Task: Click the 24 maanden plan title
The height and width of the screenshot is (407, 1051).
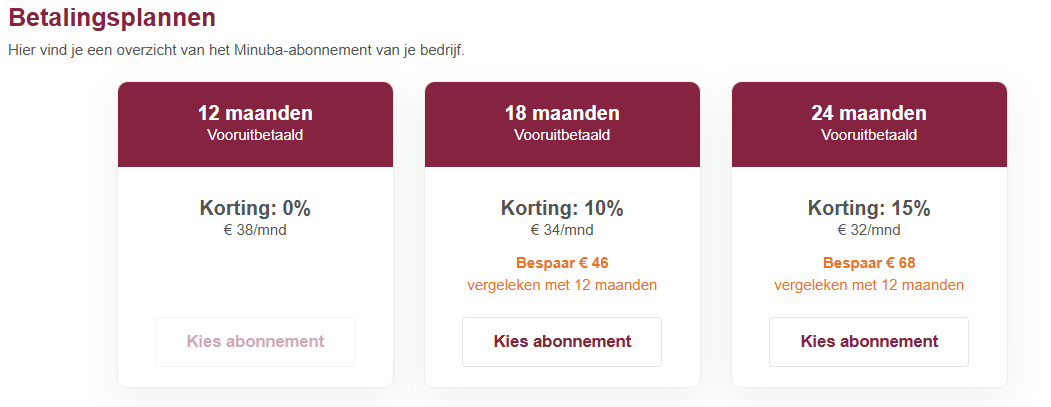Action: point(869,113)
